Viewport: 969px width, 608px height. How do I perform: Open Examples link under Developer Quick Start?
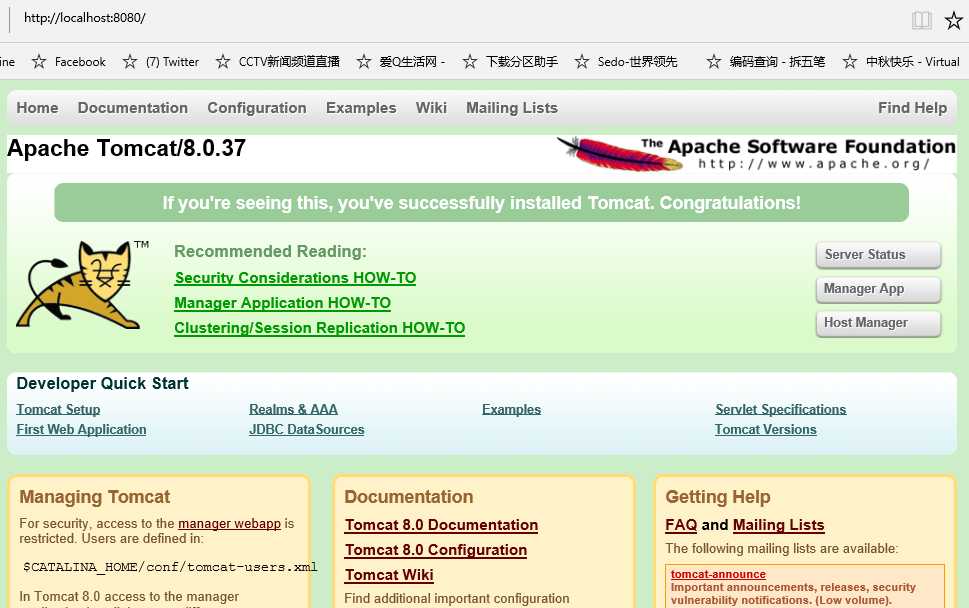[511, 409]
